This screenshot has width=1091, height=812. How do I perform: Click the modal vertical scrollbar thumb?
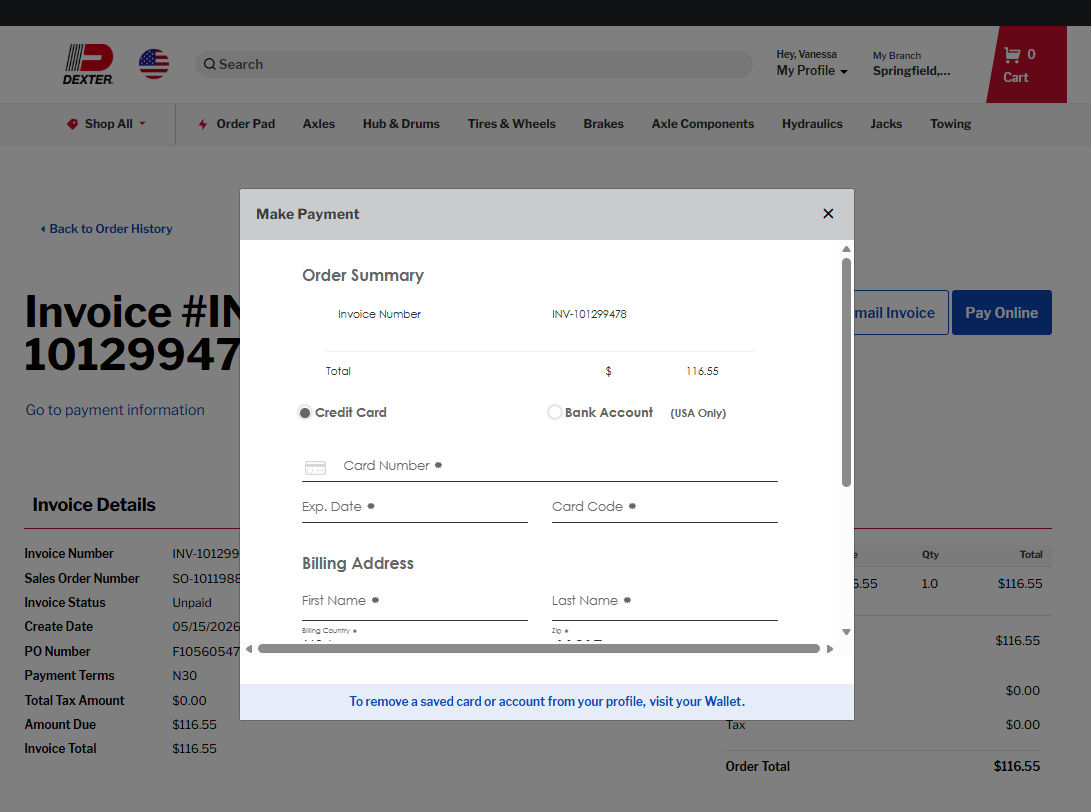tap(846, 372)
